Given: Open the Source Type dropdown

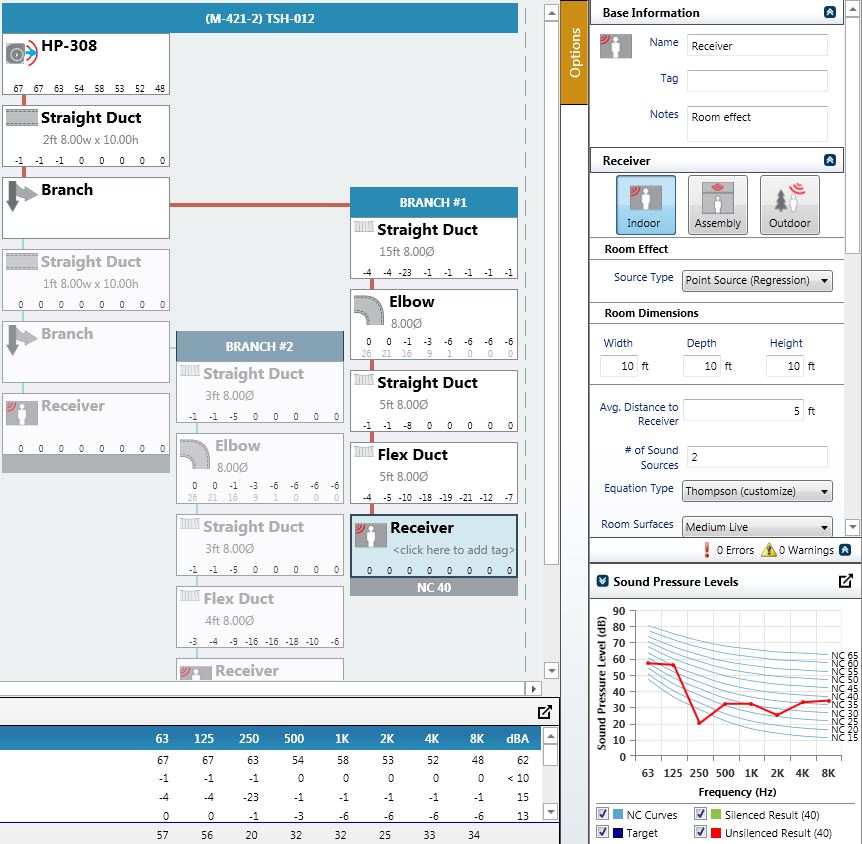Looking at the screenshot, I should tap(757, 280).
